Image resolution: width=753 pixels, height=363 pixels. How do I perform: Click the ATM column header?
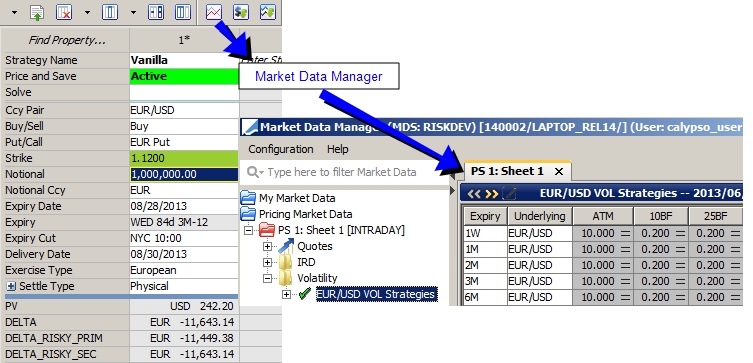pyautogui.click(x=603, y=216)
